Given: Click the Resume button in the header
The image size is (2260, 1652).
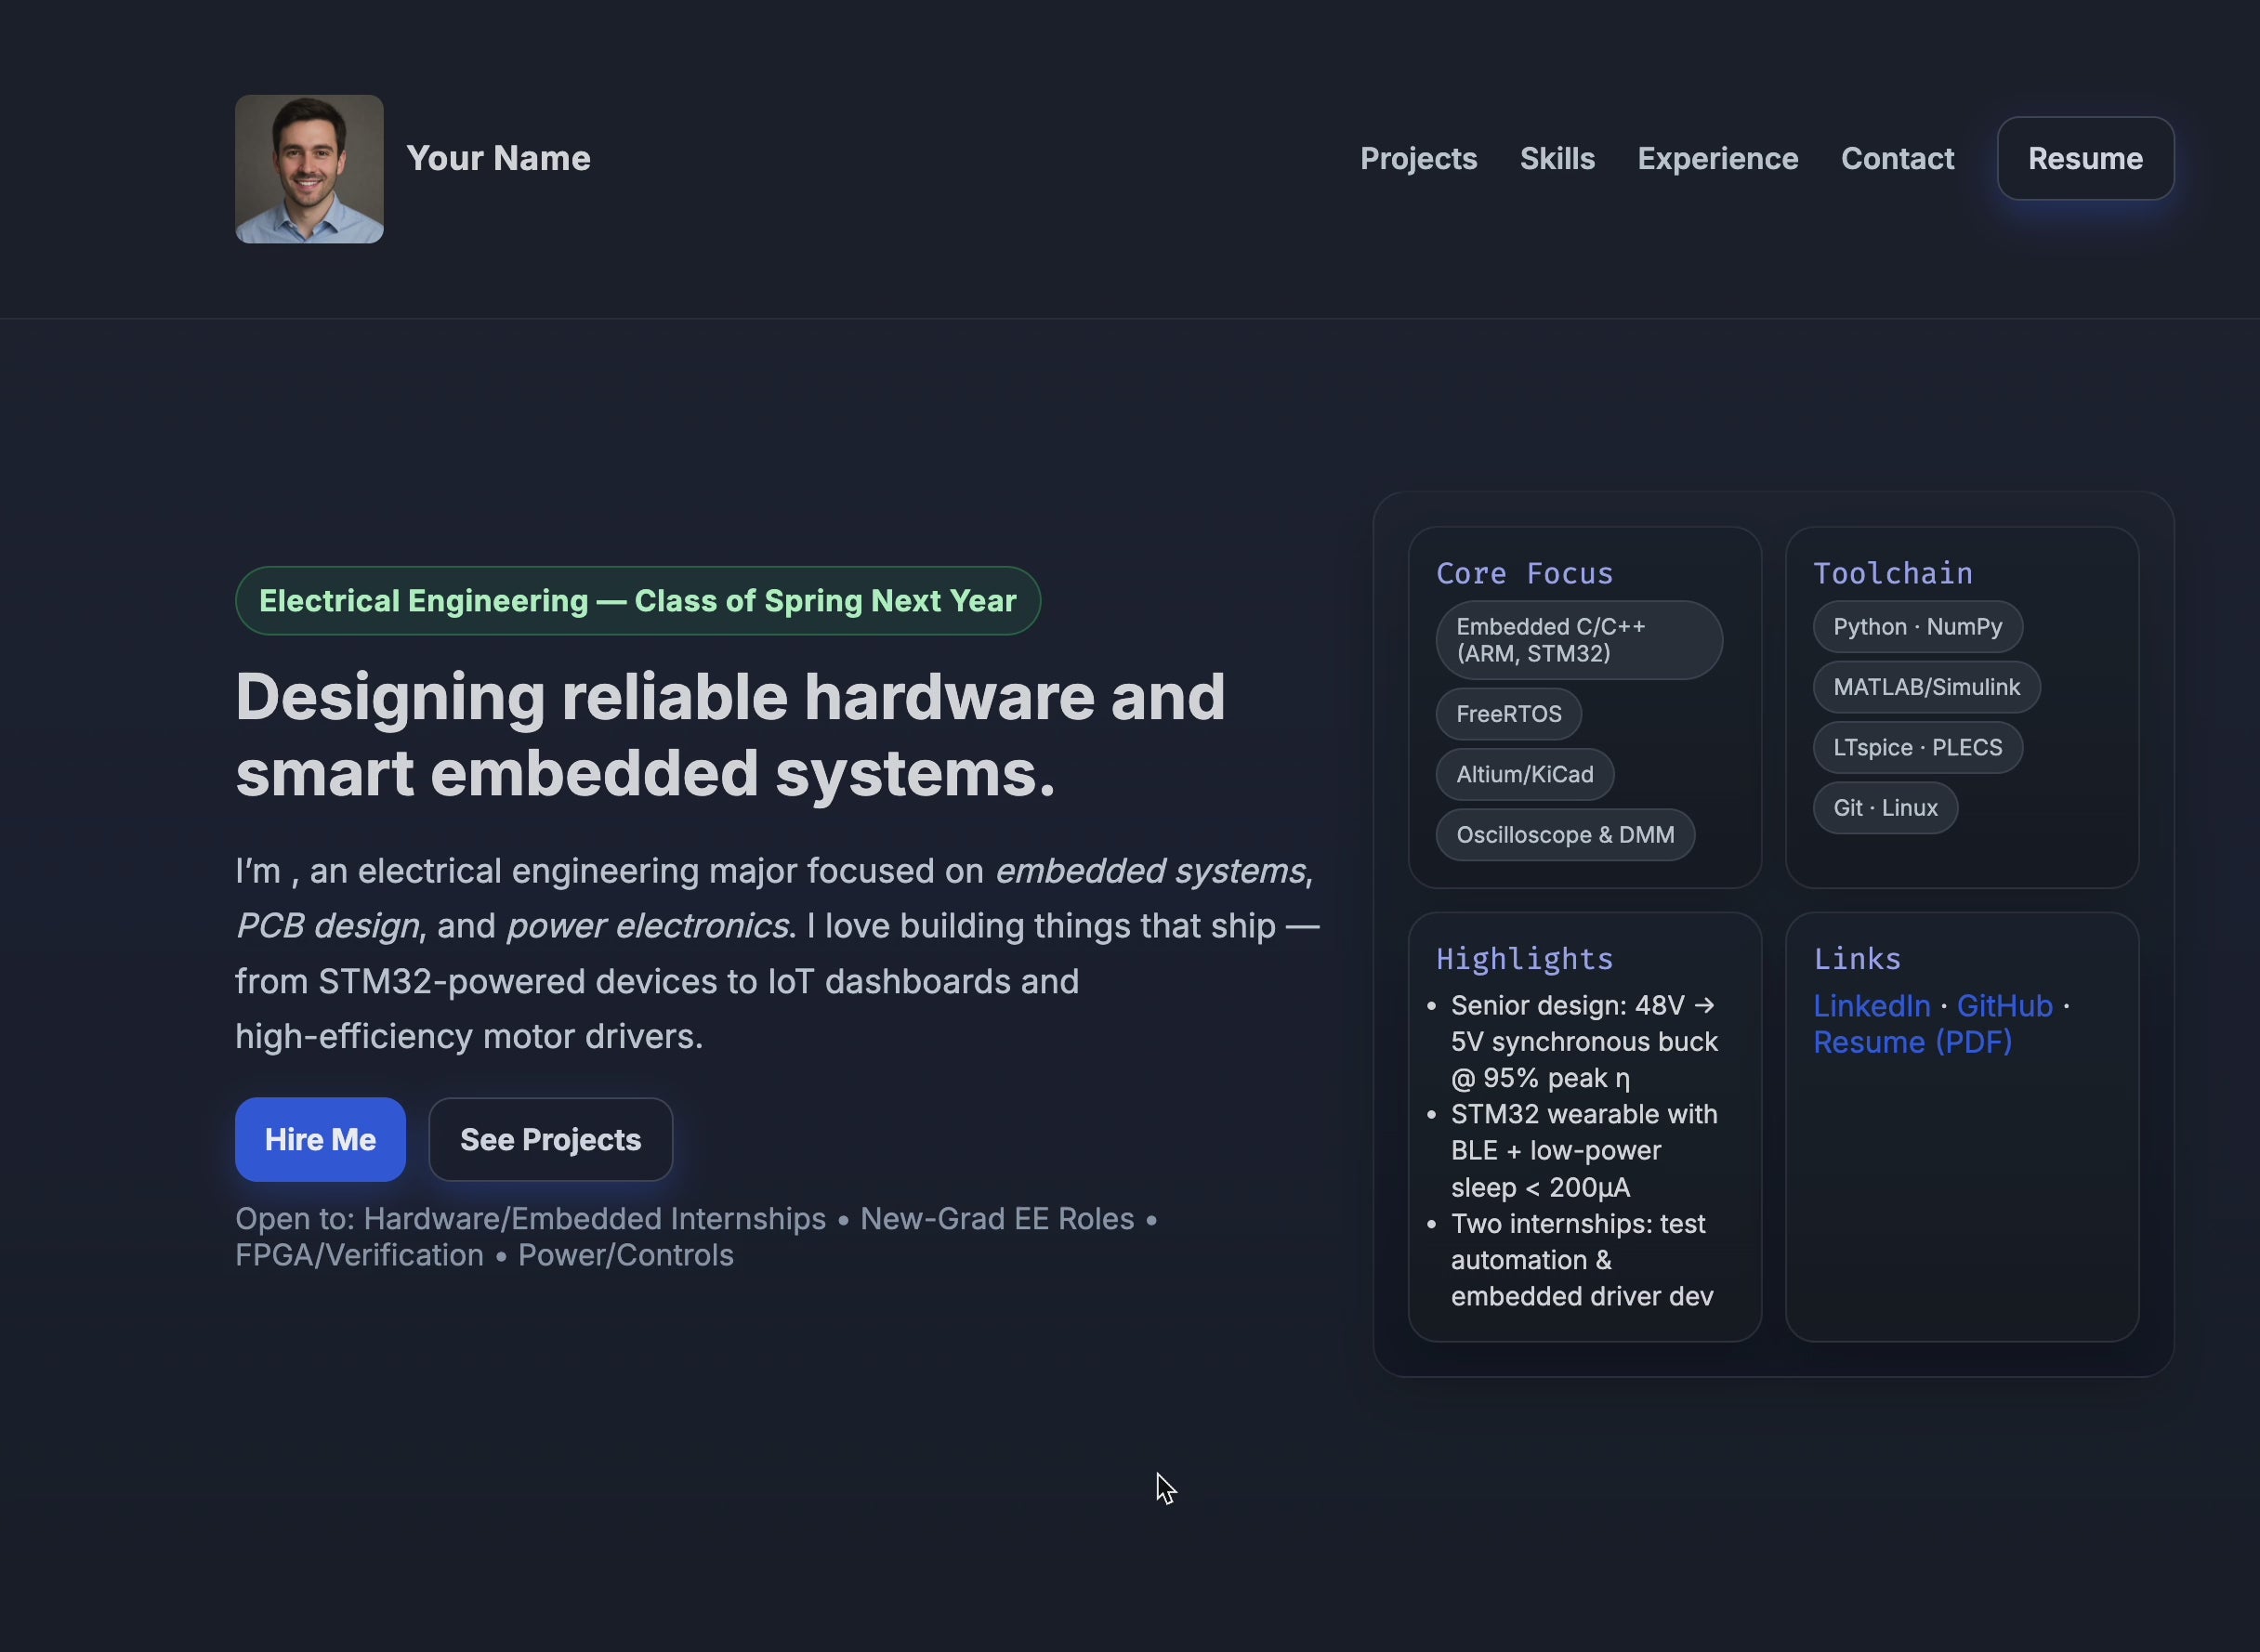Looking at the screenshot, I should tap(2085, 158).
